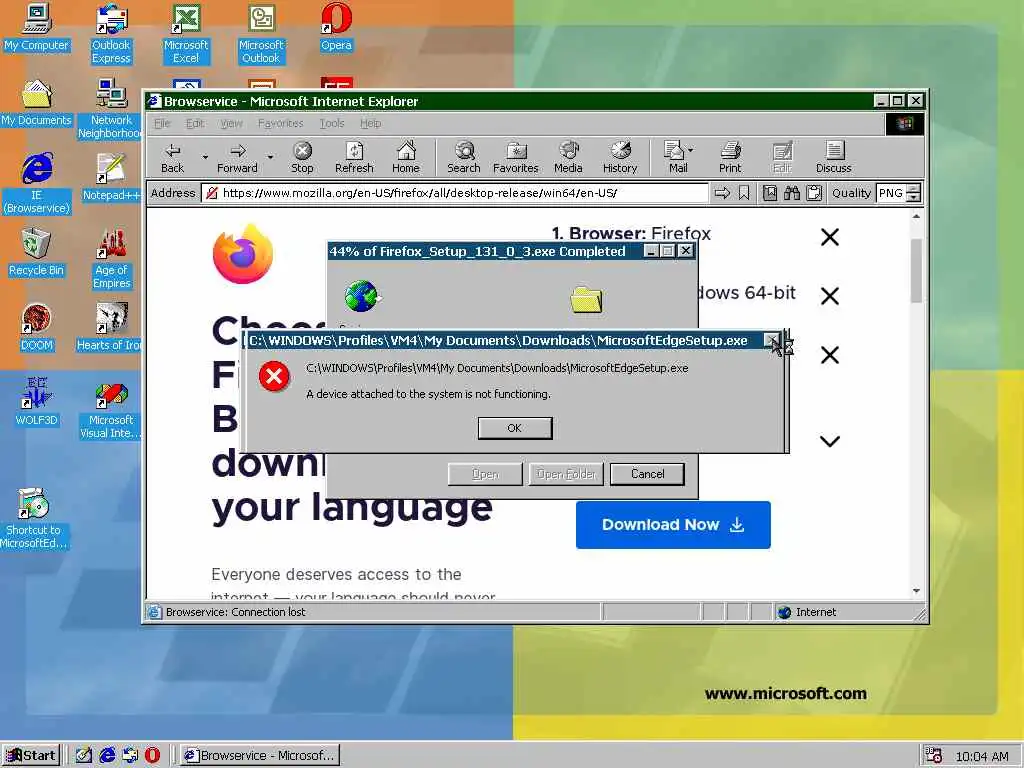The image size is (1024, 768).
Task: Launch Internet Explorer from the quick launch bar
Action: click(106, 756)
